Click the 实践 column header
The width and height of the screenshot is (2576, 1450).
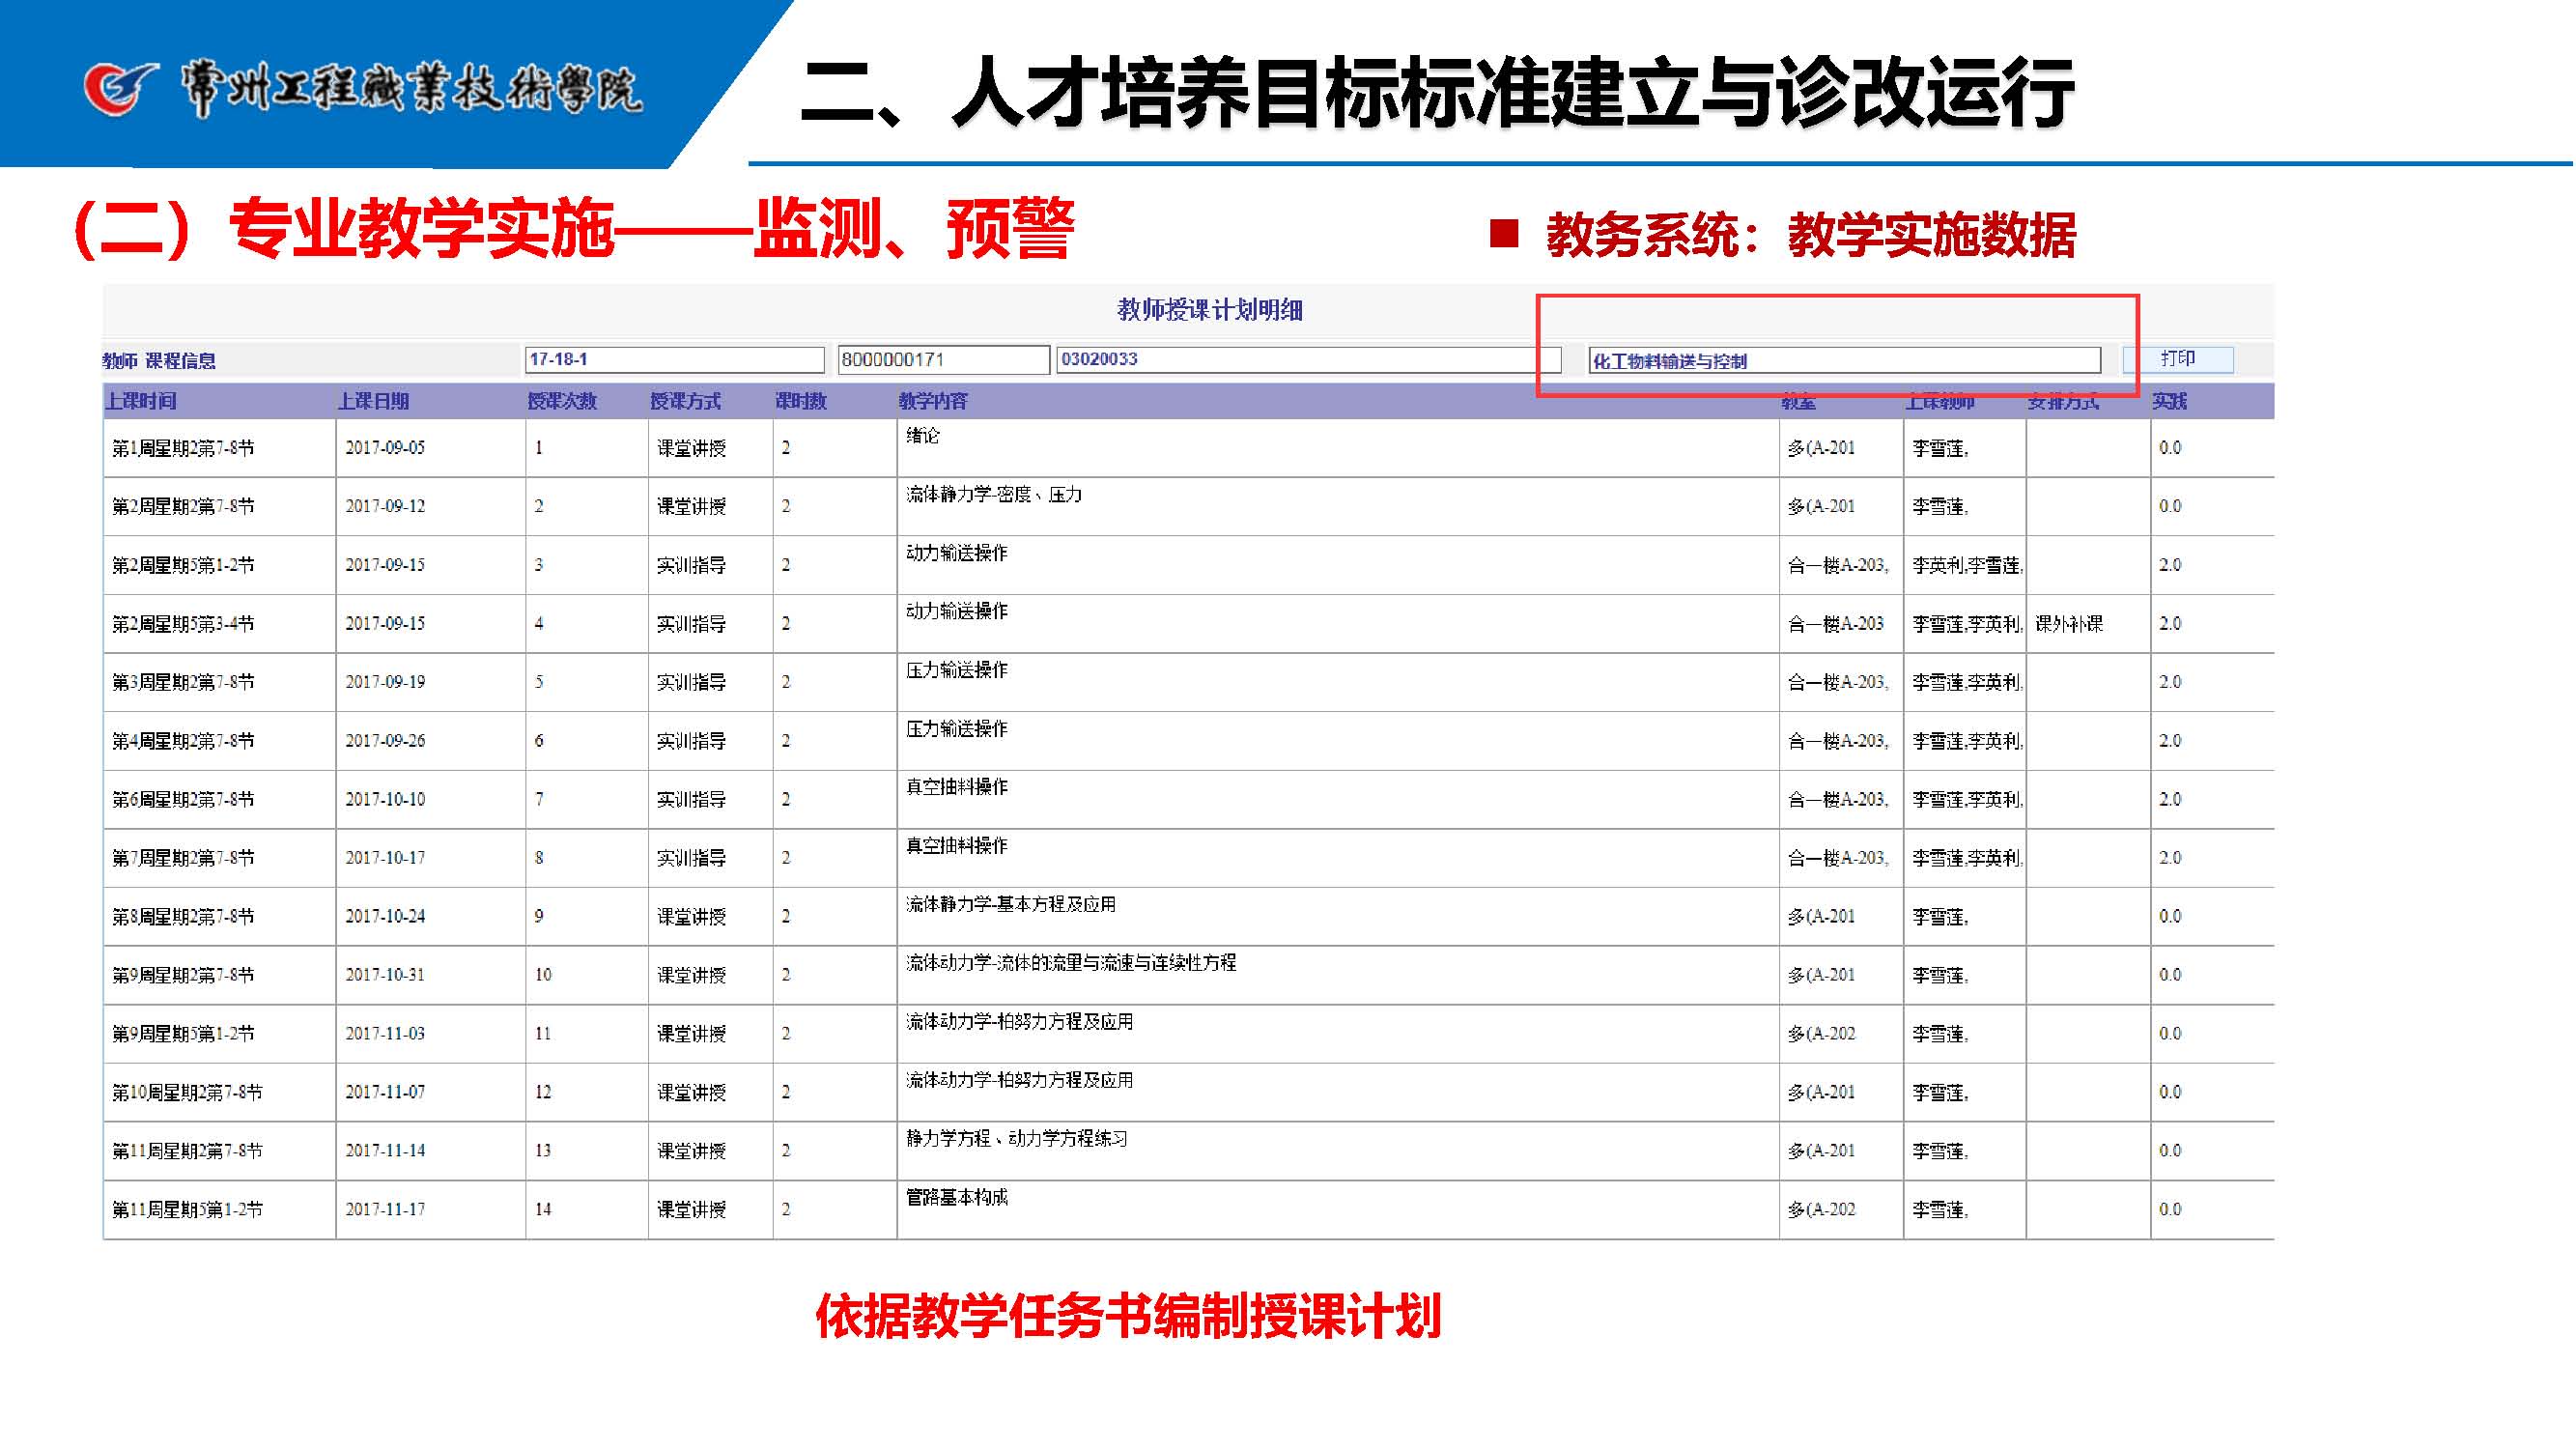2171,402
